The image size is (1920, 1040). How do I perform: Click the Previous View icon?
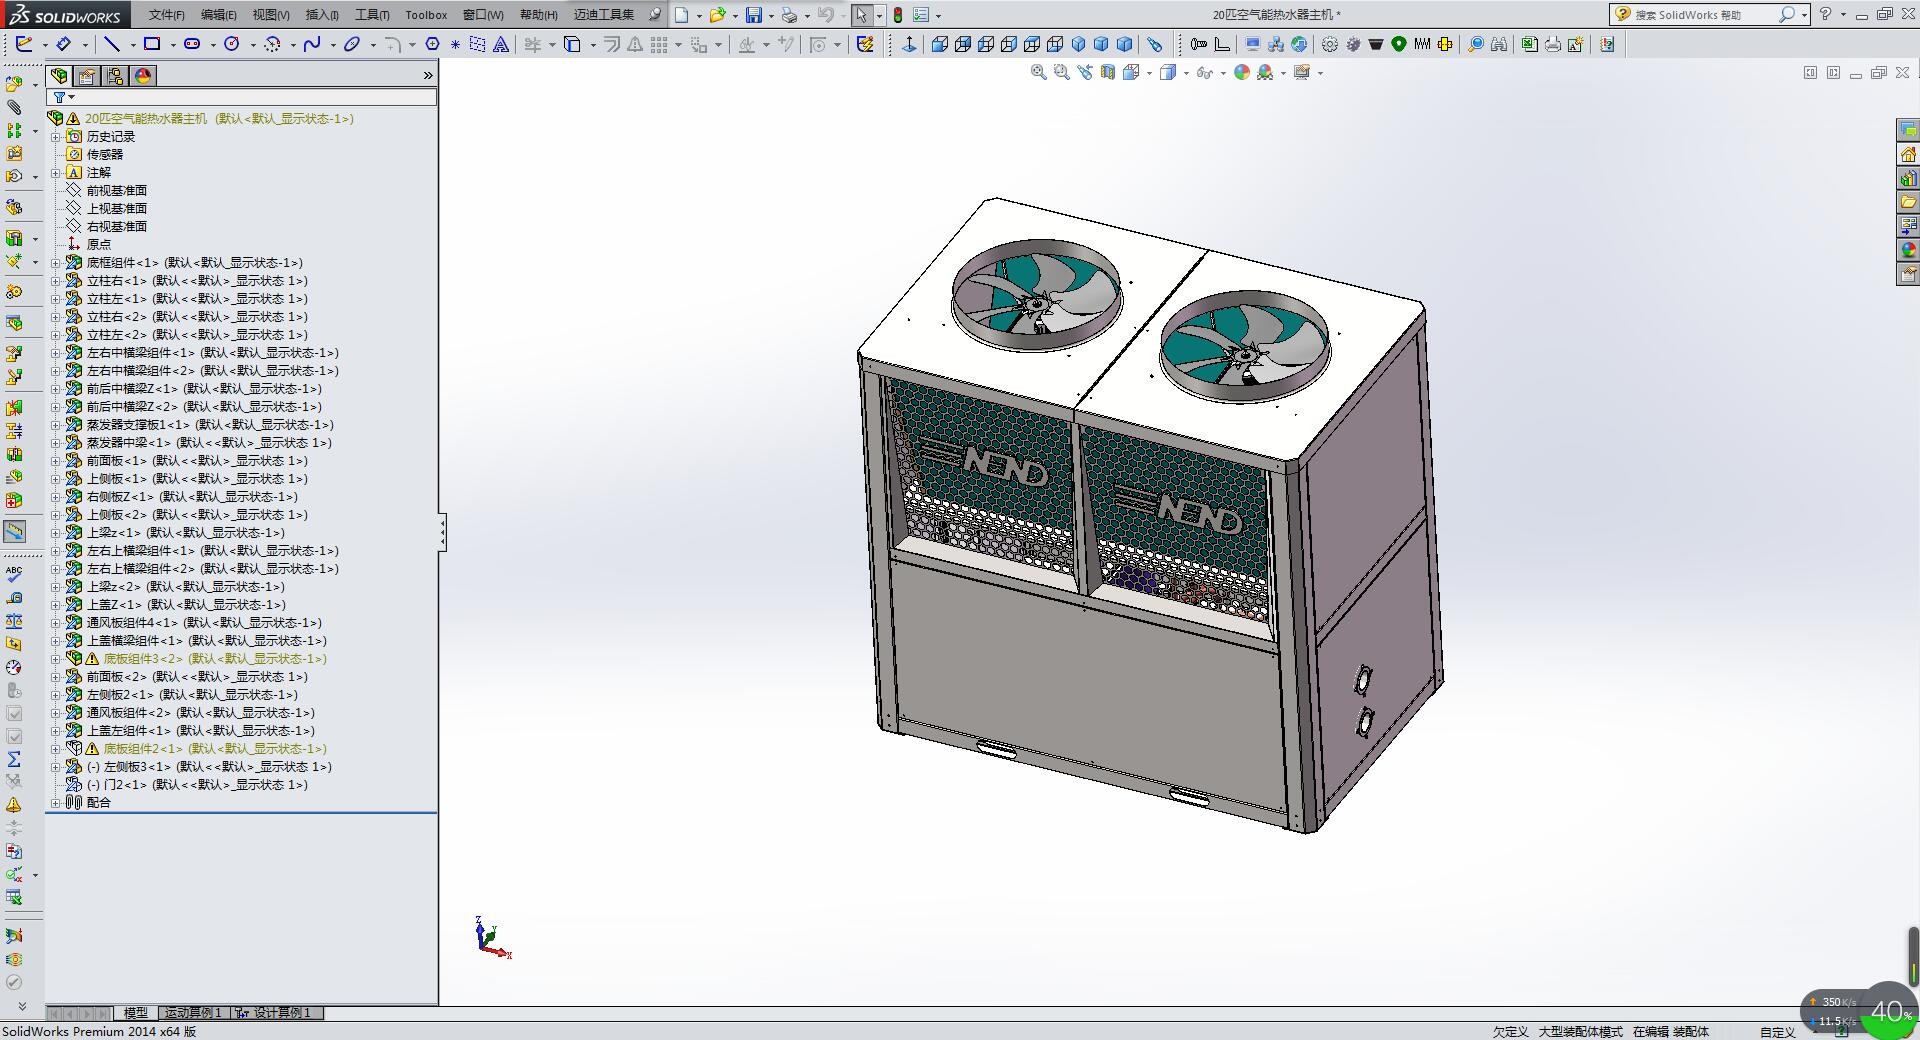(1085, 72)
